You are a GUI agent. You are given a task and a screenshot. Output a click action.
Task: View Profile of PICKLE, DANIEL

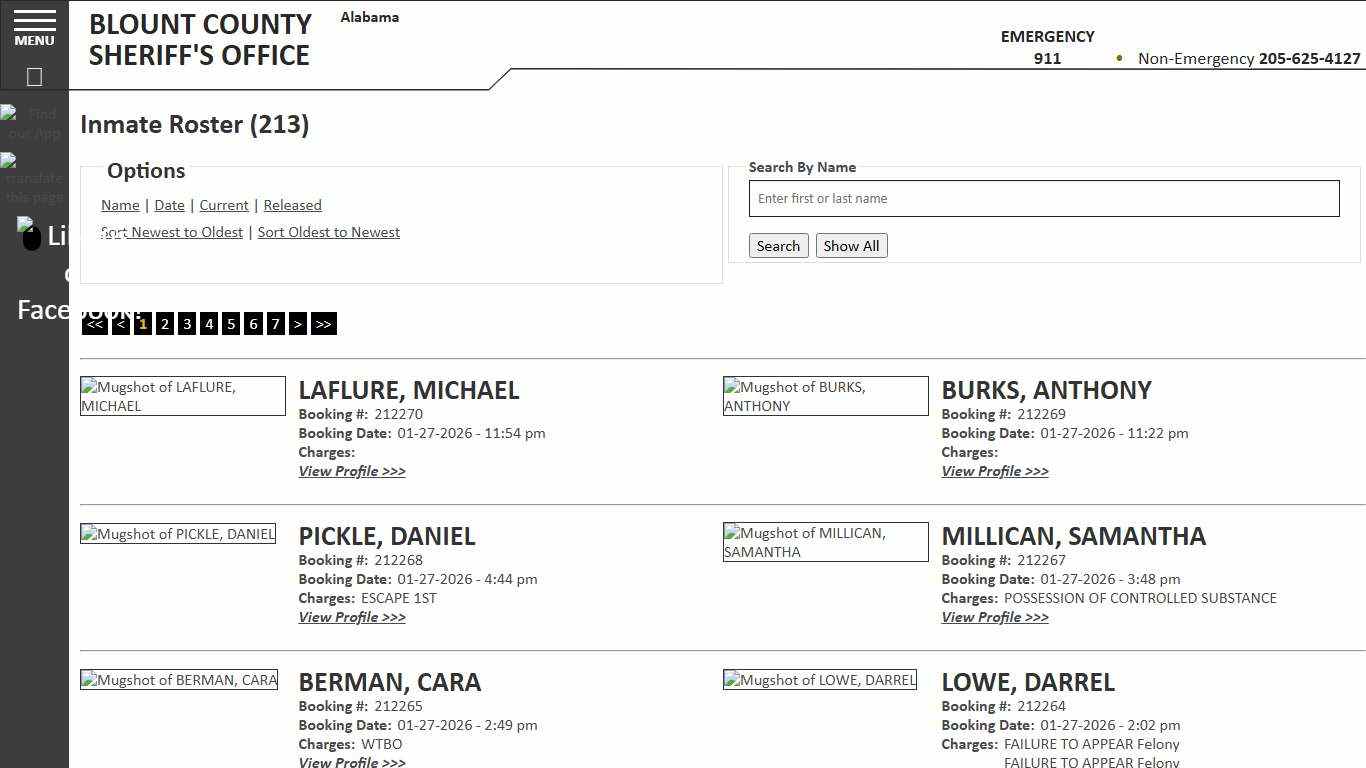point(352,617)
